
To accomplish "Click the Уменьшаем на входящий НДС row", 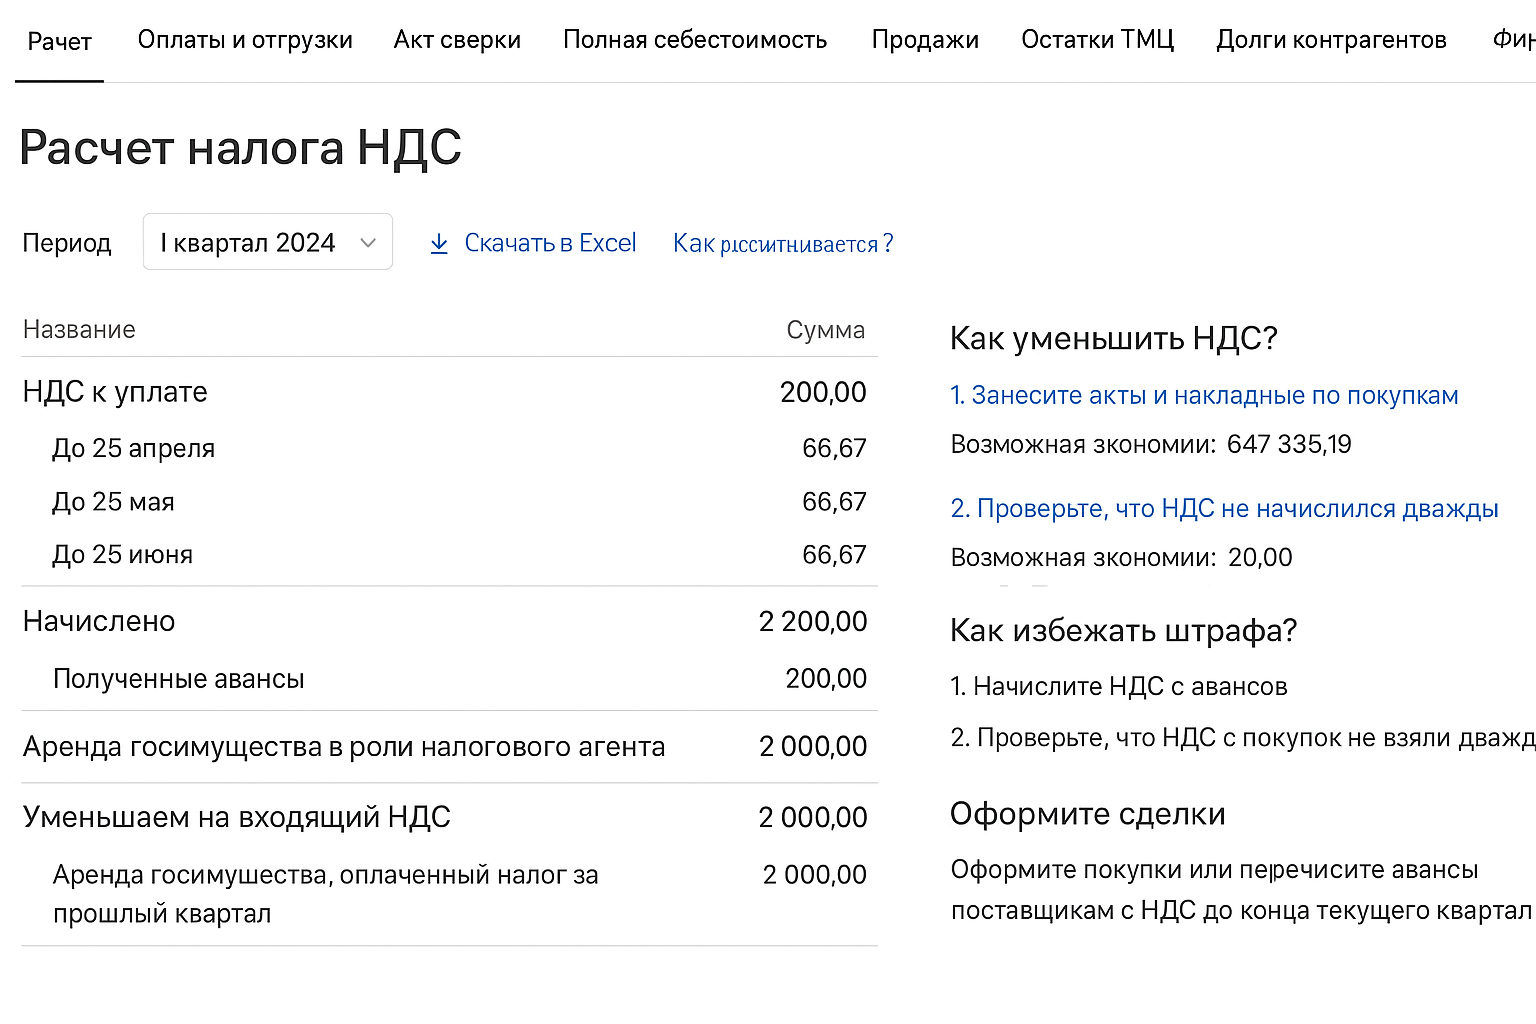I will 236,817.
